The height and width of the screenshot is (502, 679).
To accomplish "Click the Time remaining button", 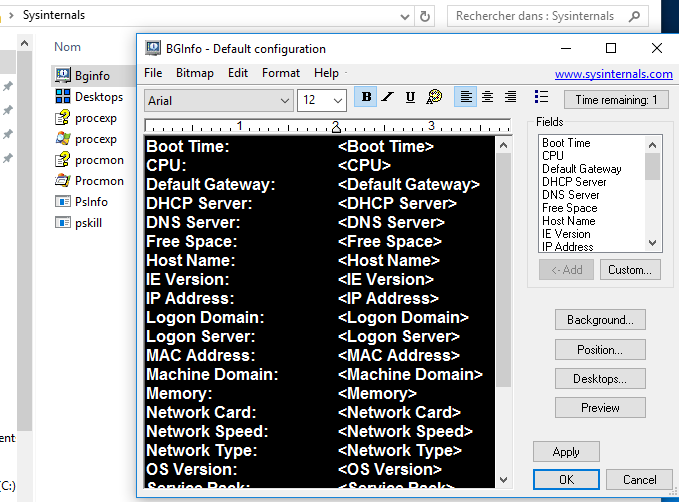I will (x=616, y=100).
